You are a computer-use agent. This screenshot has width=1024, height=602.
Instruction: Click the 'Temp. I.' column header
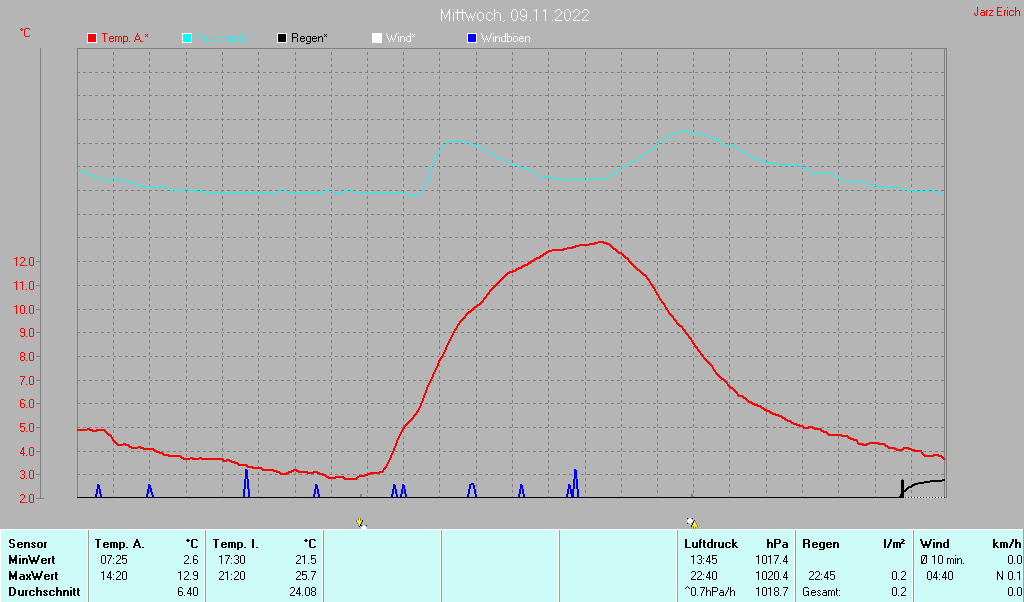pyautogui.click(x=236, y=544)
